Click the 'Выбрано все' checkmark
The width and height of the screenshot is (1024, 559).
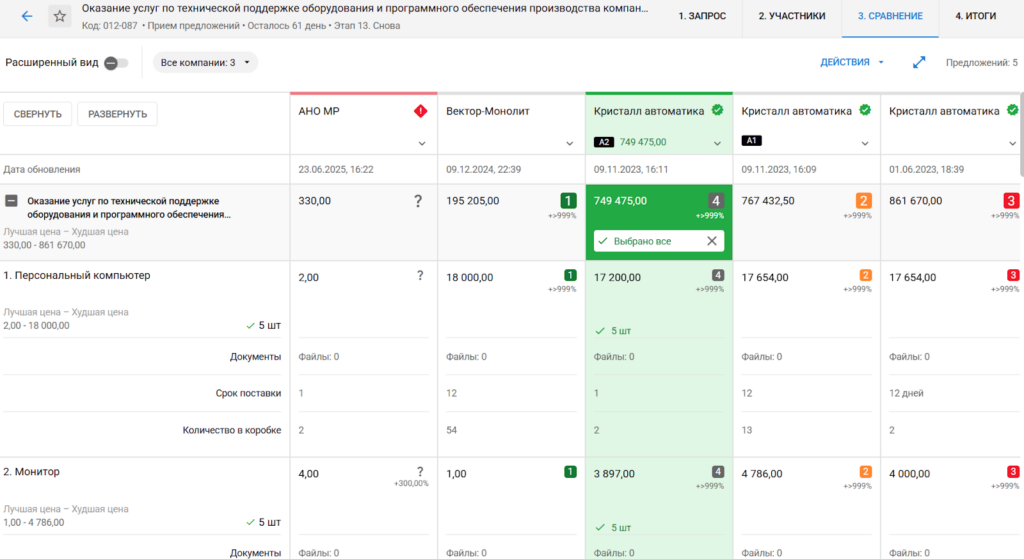[x=603, y=241]
